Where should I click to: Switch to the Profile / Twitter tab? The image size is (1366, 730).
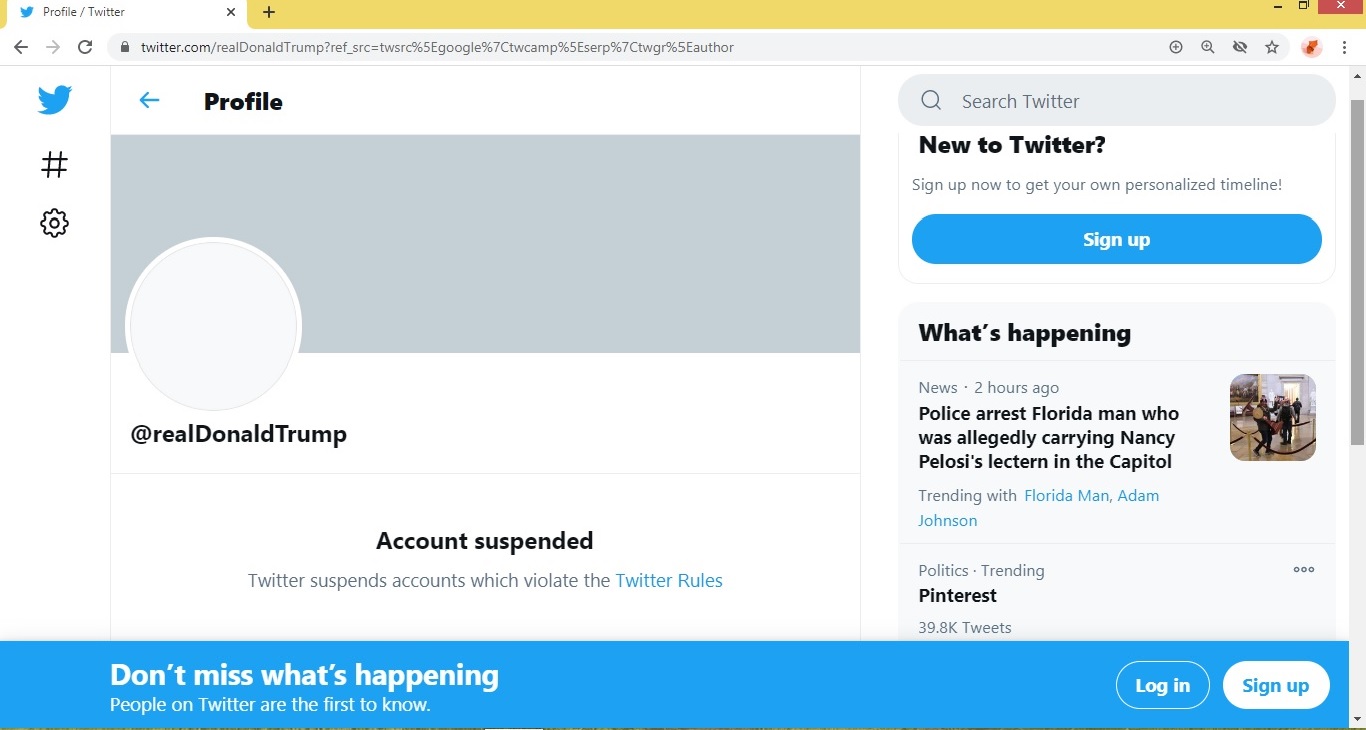click(110, 13)
